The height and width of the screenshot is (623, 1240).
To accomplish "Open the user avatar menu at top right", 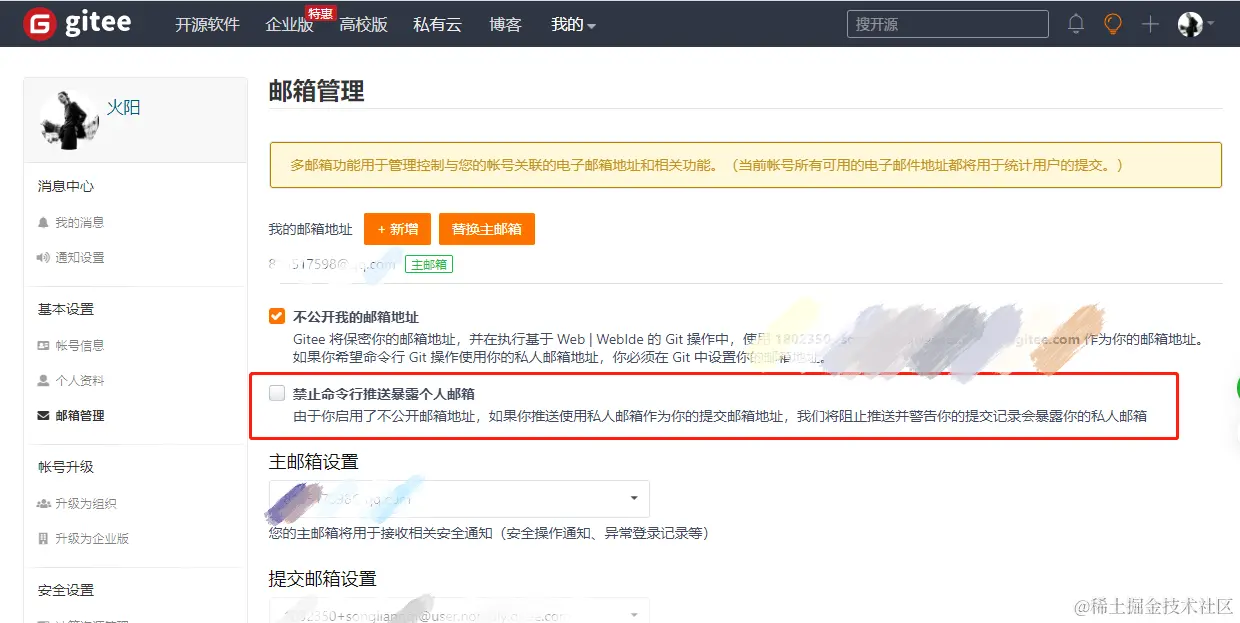I will pyautogui.click(x=1190, y=23).
